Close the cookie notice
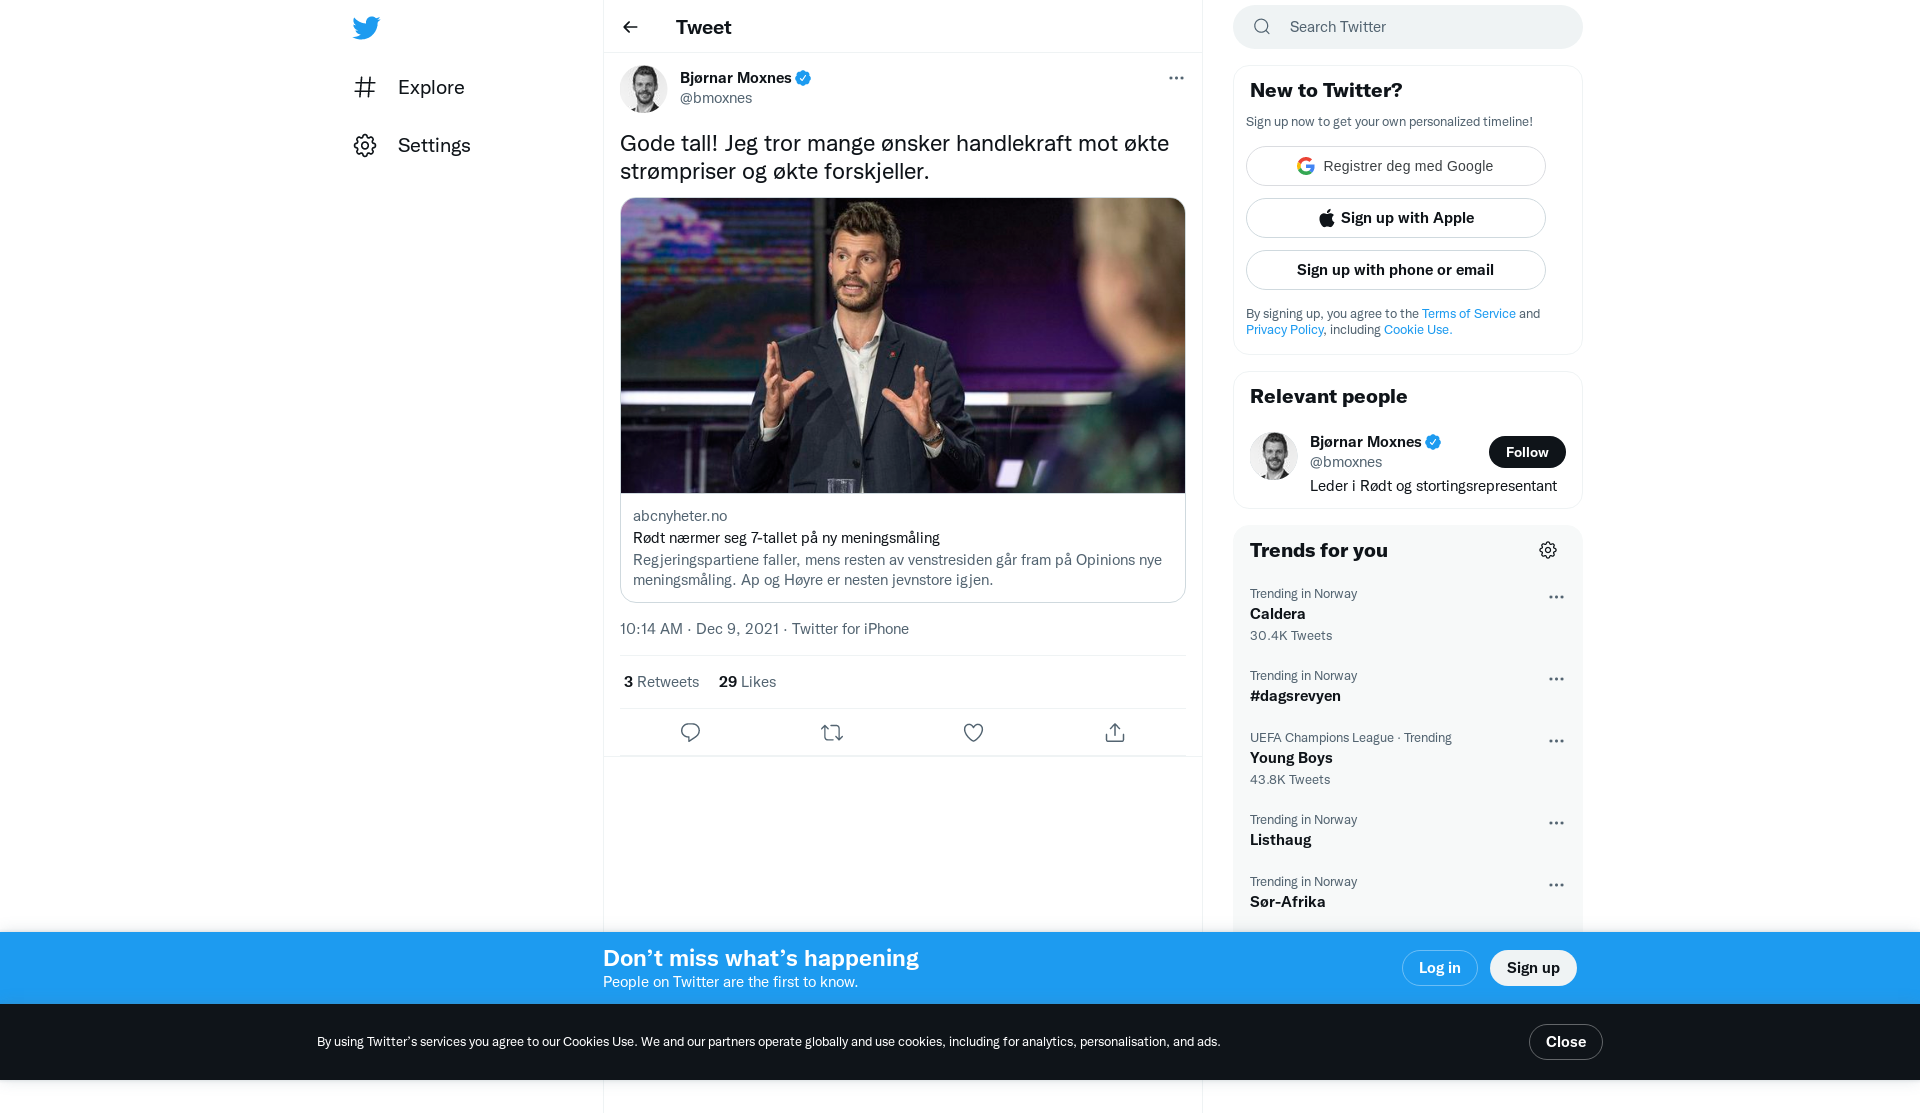Viewport: 1920px width, 1113px height. (1566, 1042)
